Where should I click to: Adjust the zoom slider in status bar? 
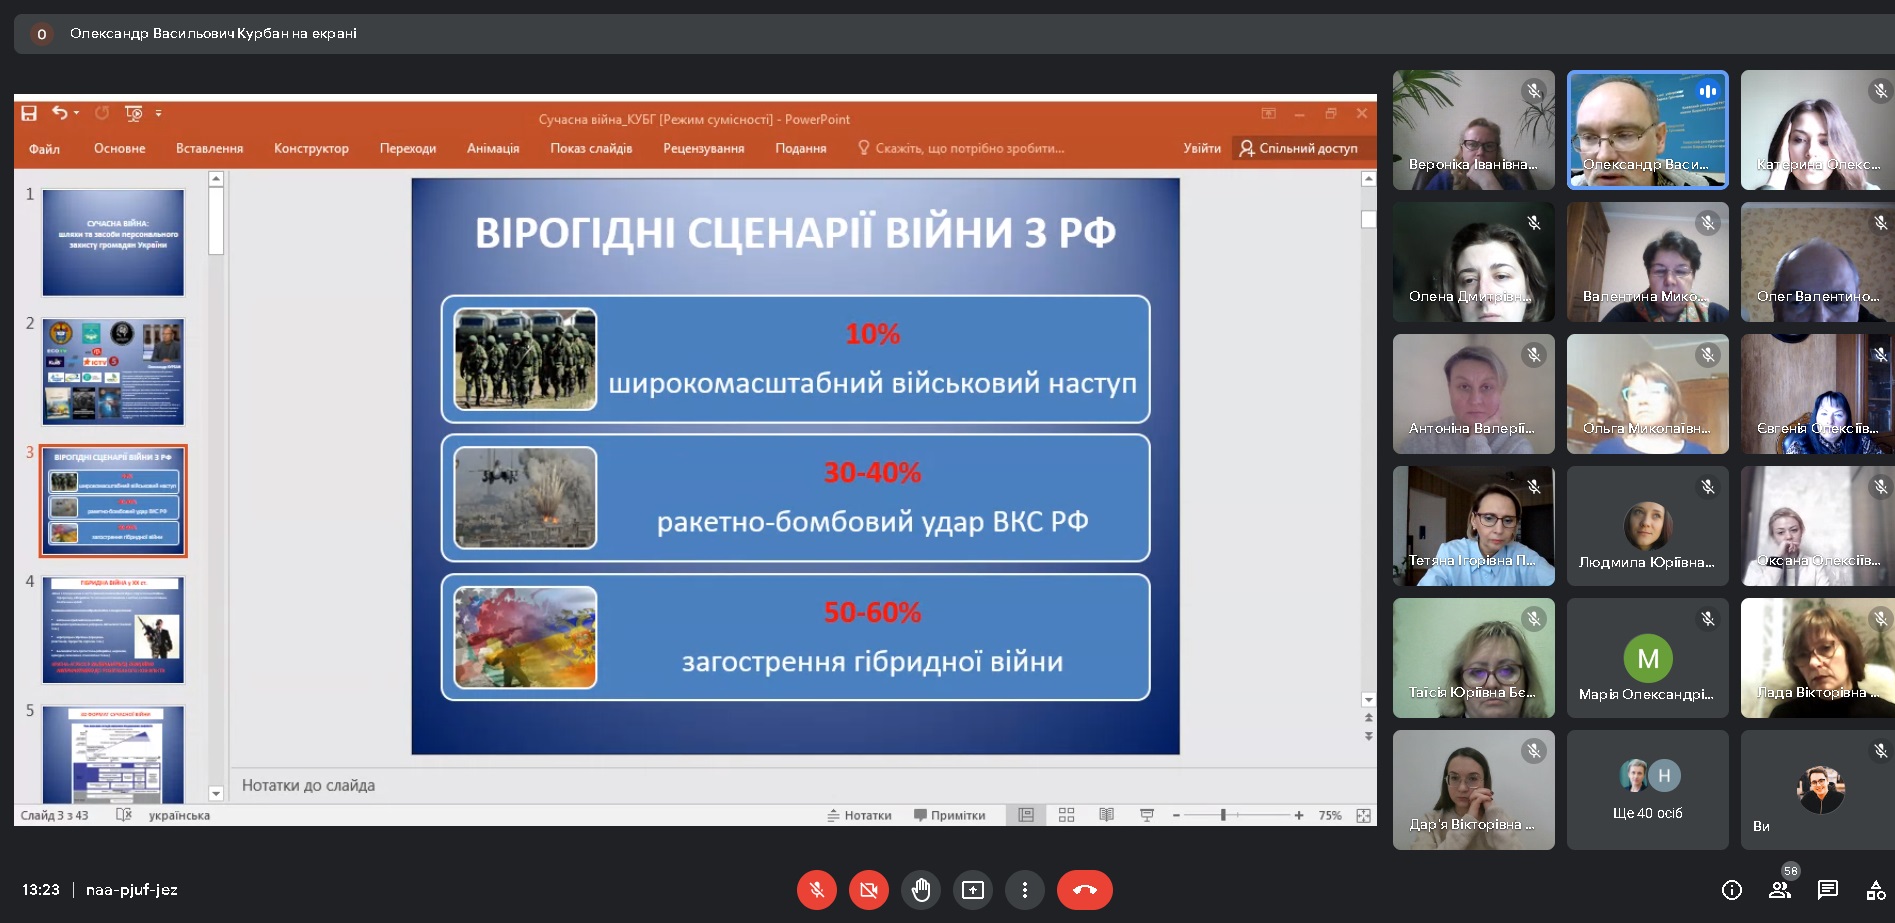point(1223,815)
